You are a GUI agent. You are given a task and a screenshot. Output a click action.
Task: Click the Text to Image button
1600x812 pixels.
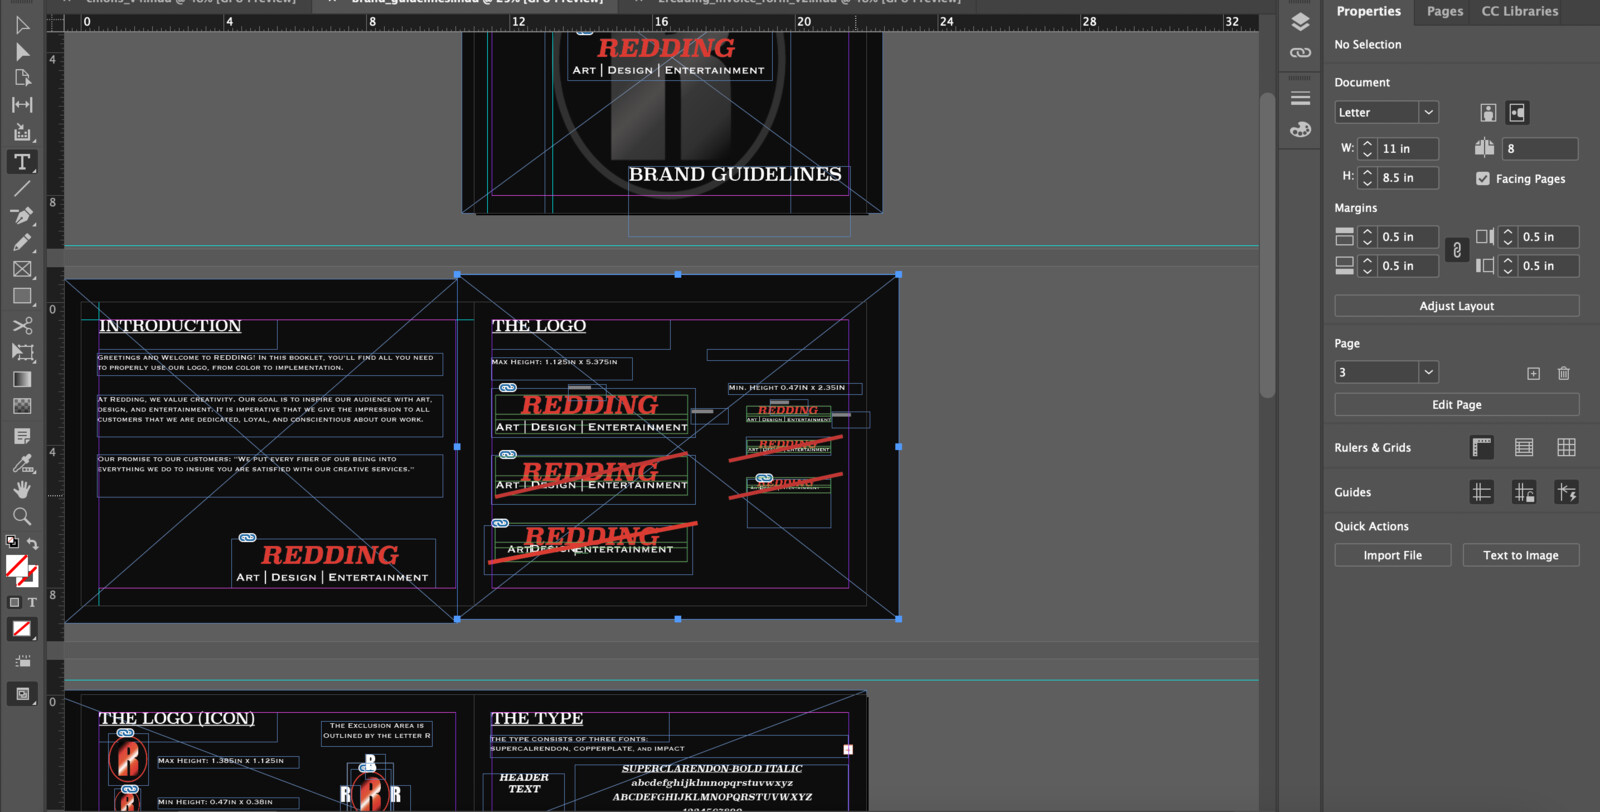[x=1520, y=555]
